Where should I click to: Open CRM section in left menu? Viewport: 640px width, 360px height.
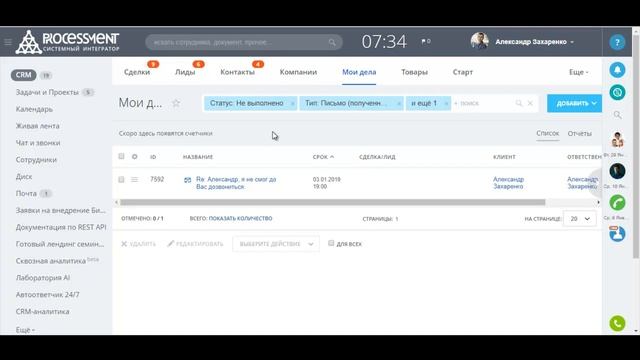[24, 75]
